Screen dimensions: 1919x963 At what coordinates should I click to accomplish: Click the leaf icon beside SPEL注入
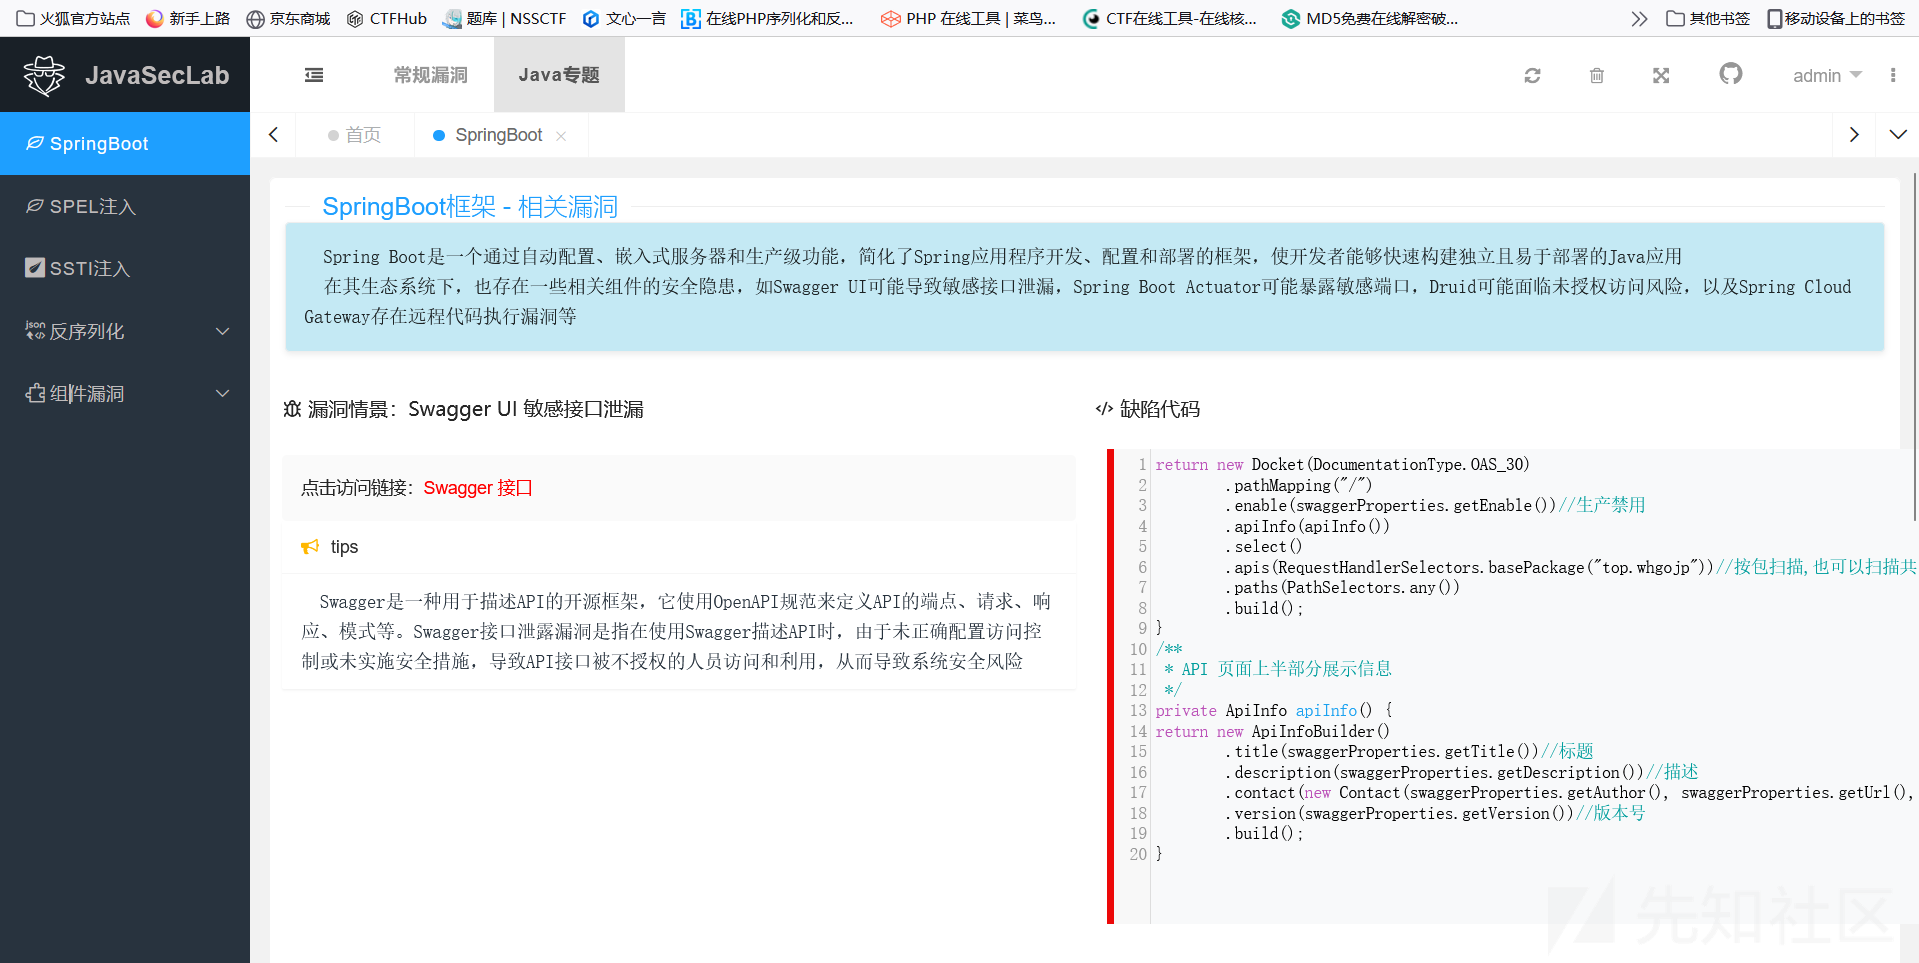coord(35,206)
